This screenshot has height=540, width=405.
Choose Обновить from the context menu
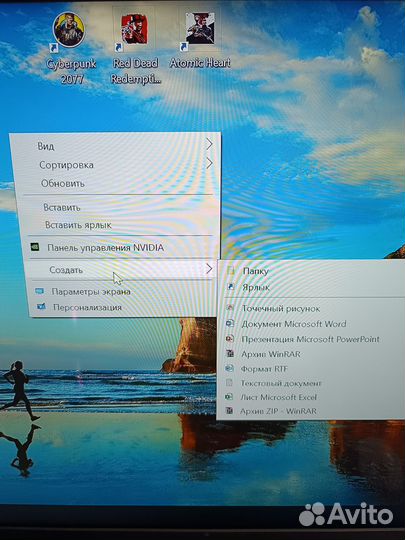coord(63,183)
